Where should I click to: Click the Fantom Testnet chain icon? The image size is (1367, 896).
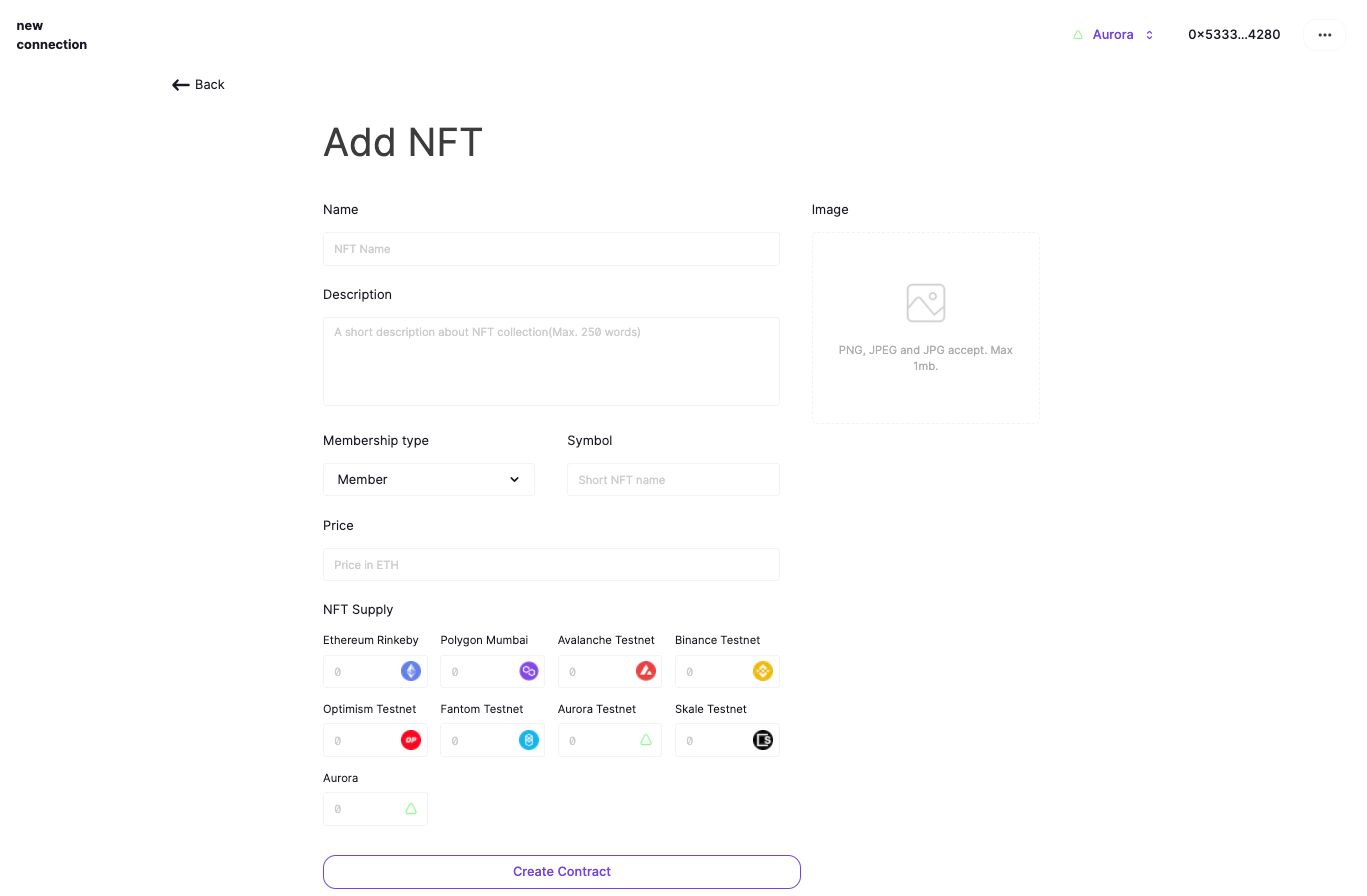(x=529, y=740)
